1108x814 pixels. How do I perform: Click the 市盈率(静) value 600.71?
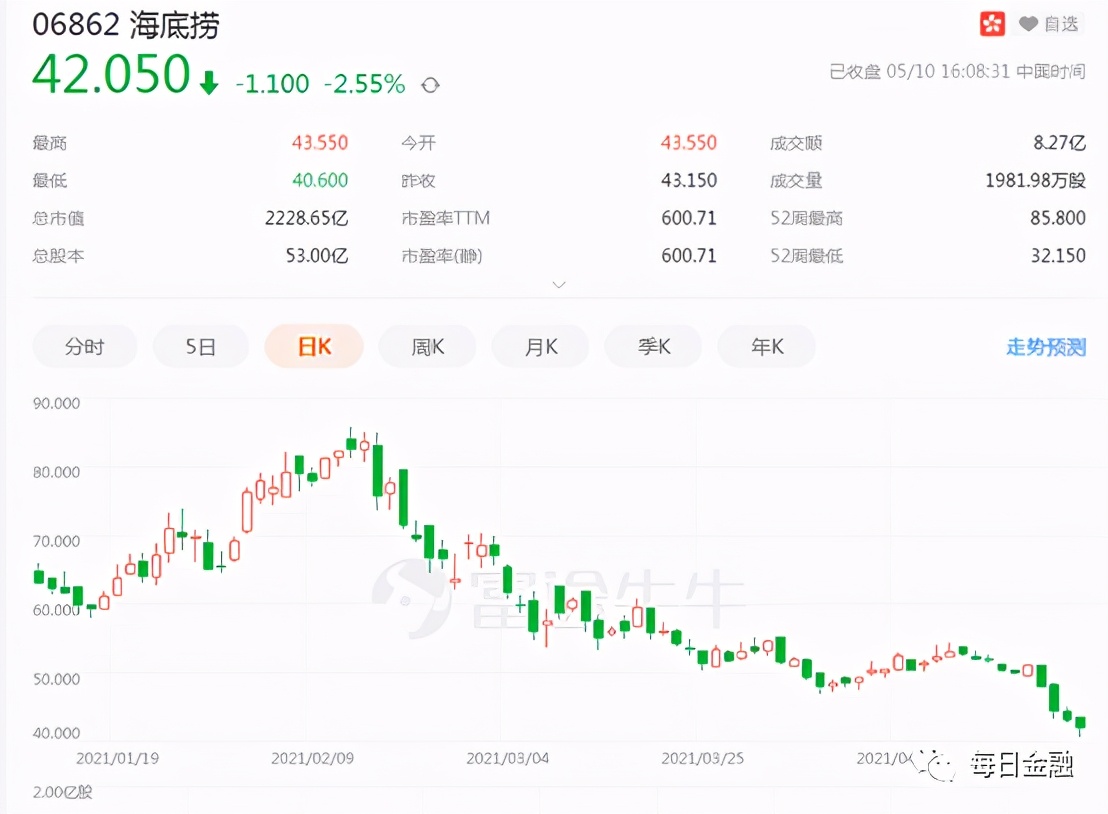689,256
